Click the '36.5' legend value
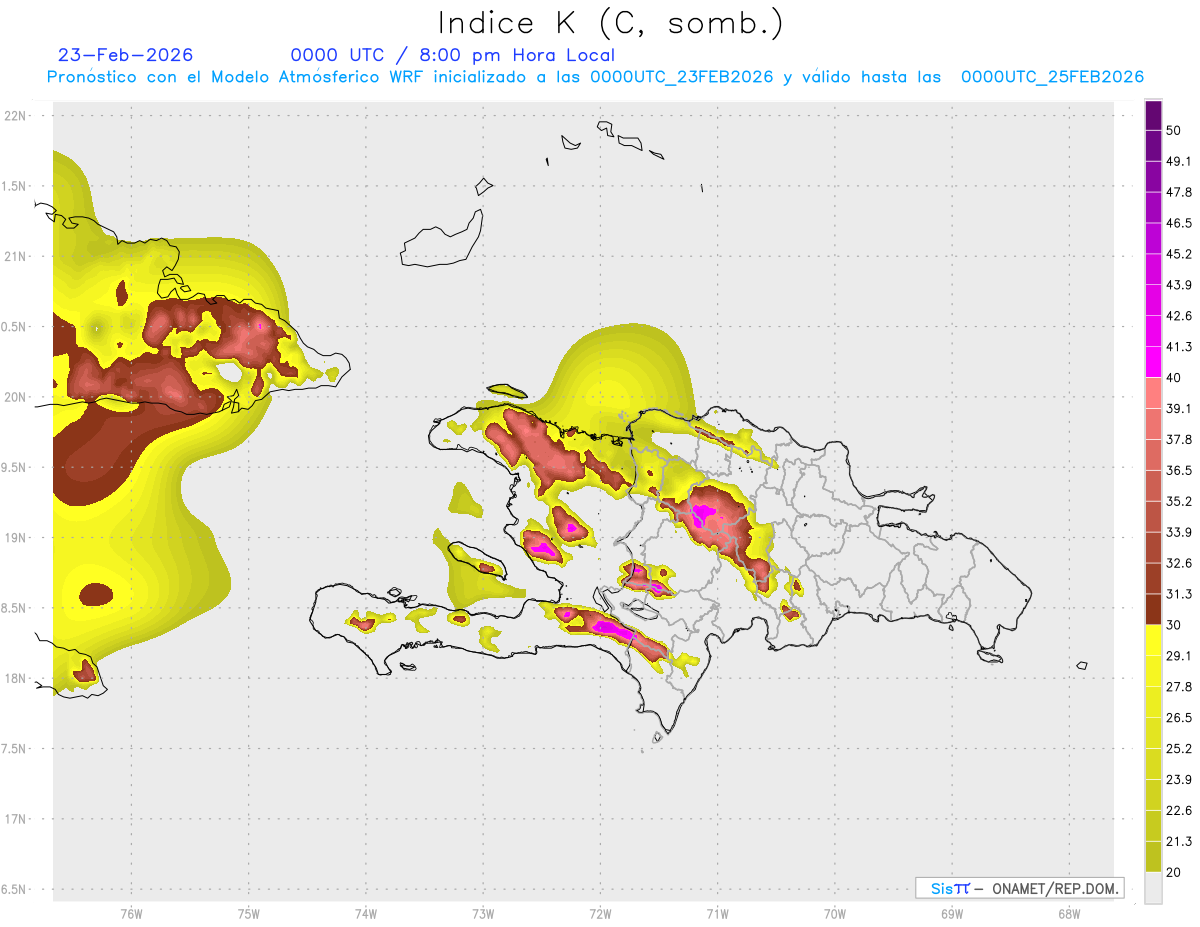 coord(1179,470)
